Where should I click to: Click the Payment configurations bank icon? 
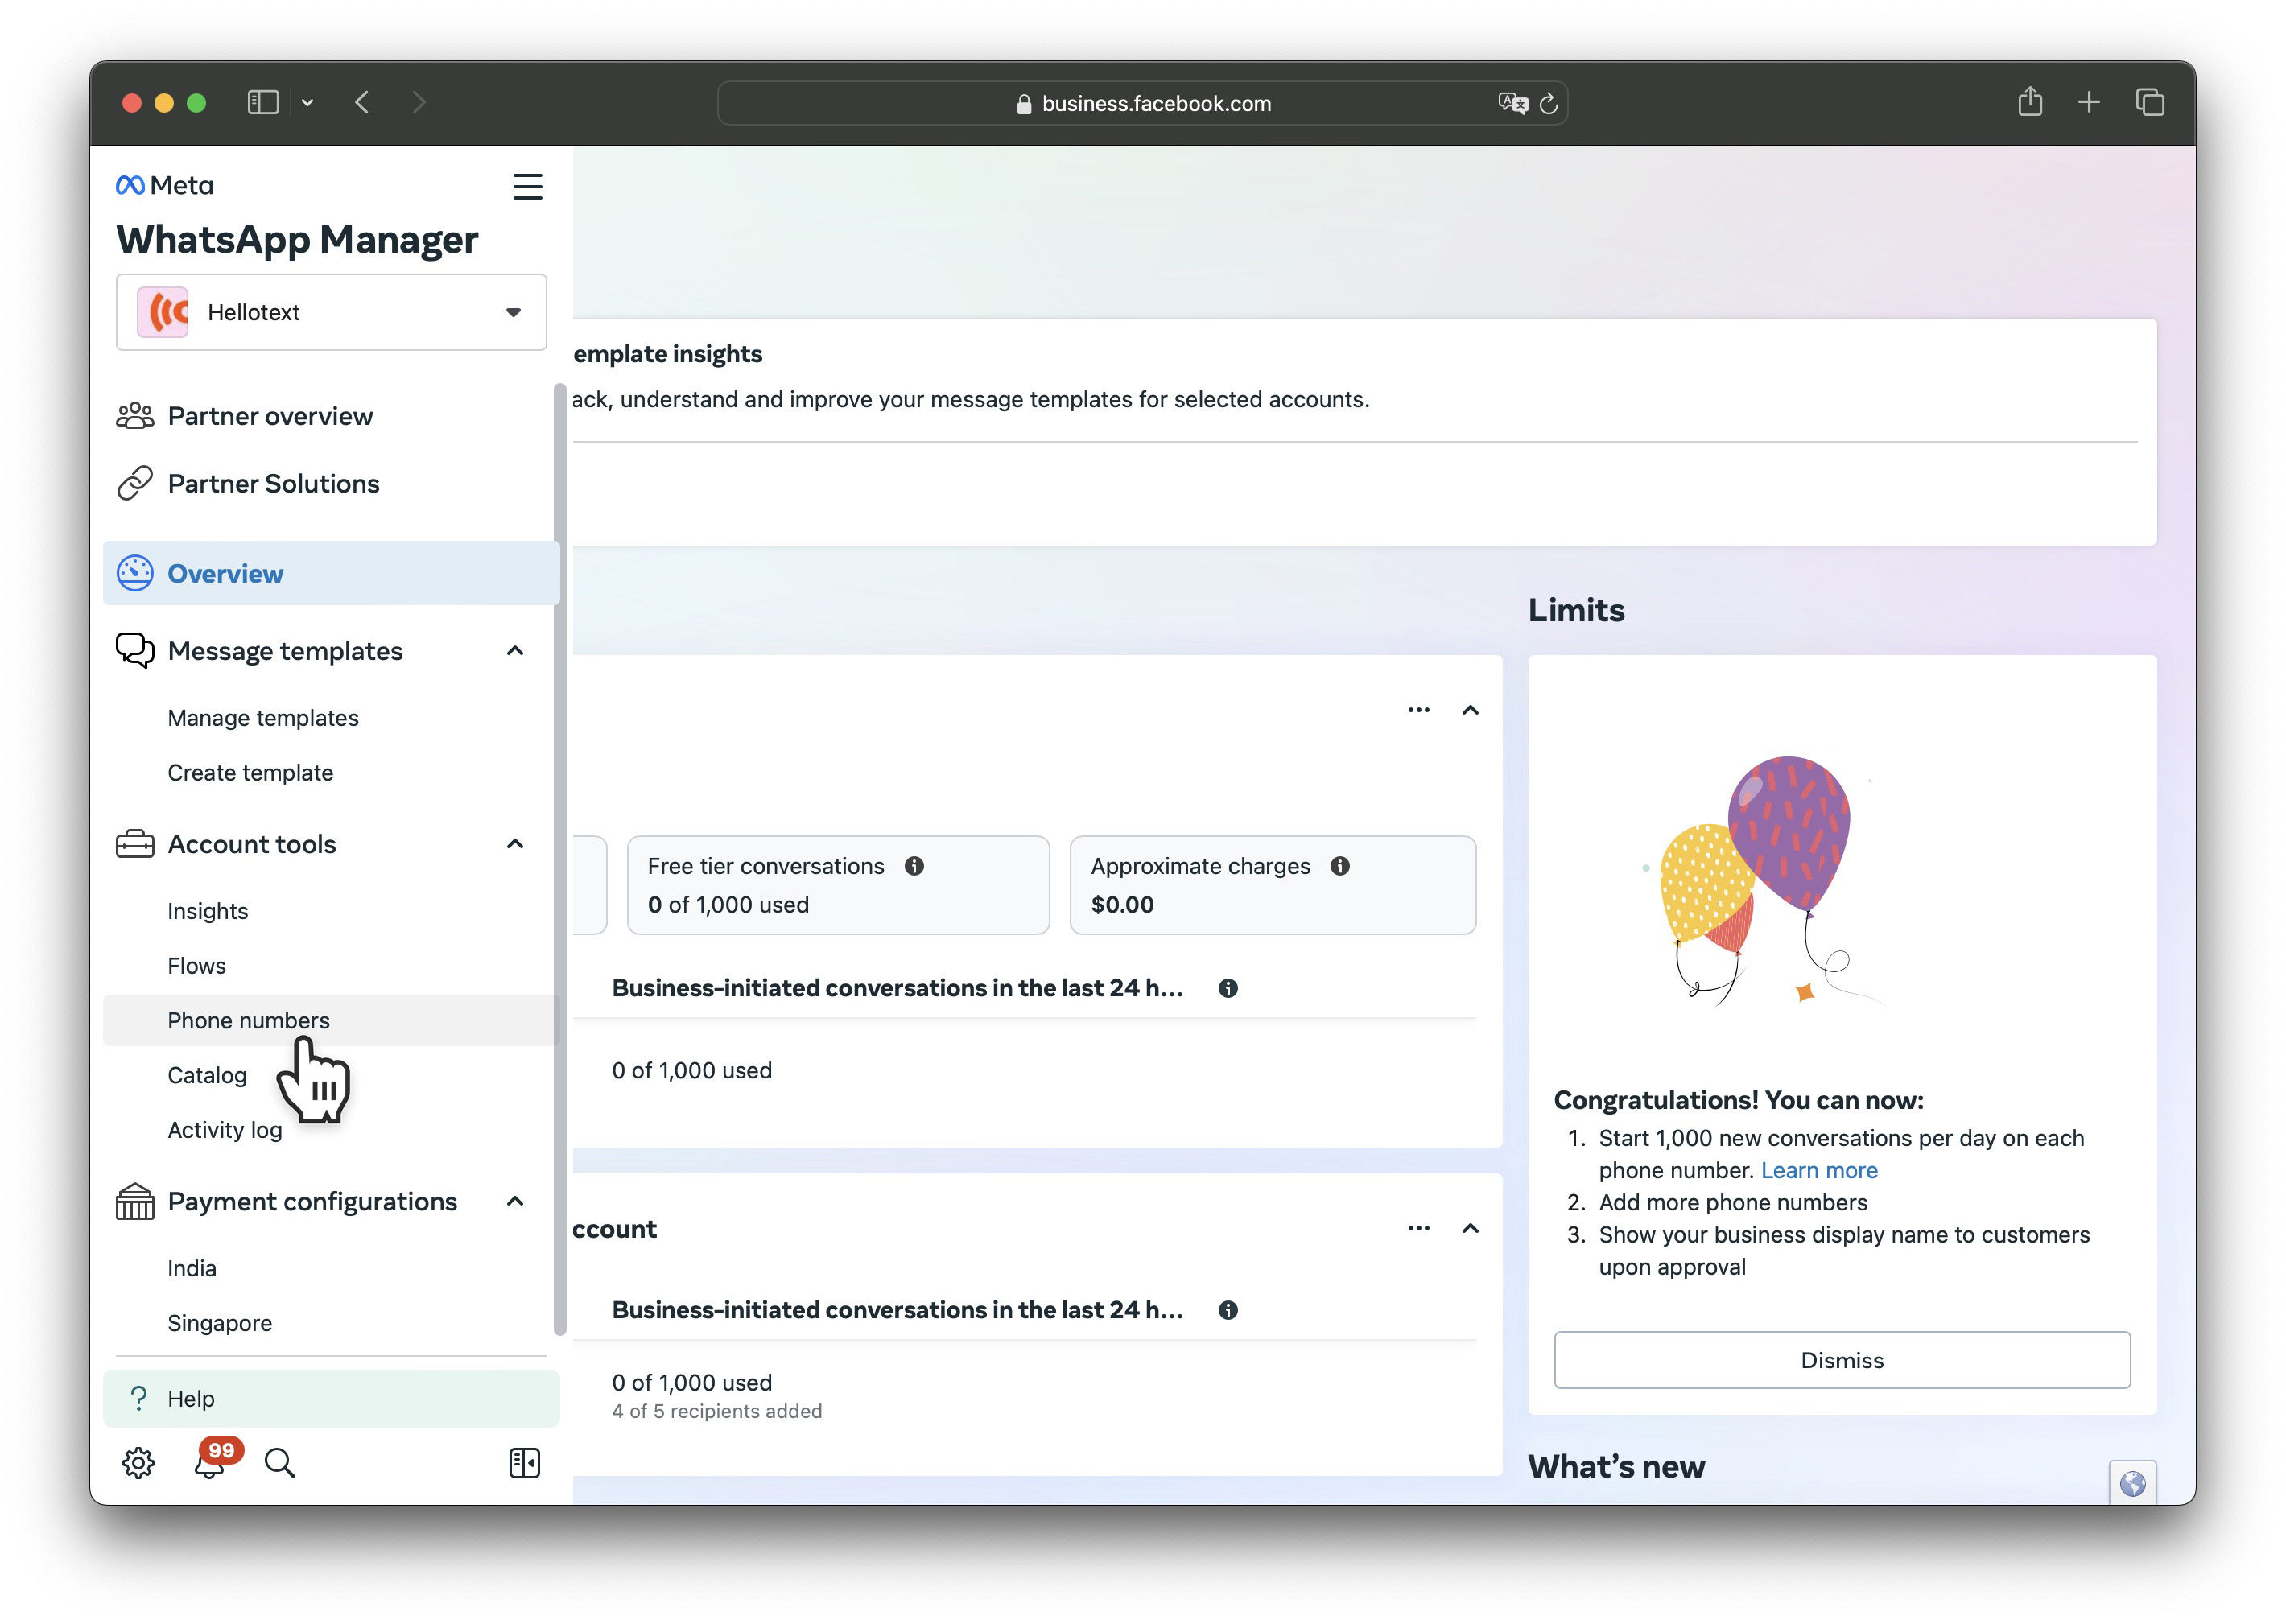(x=135, y=1201)
